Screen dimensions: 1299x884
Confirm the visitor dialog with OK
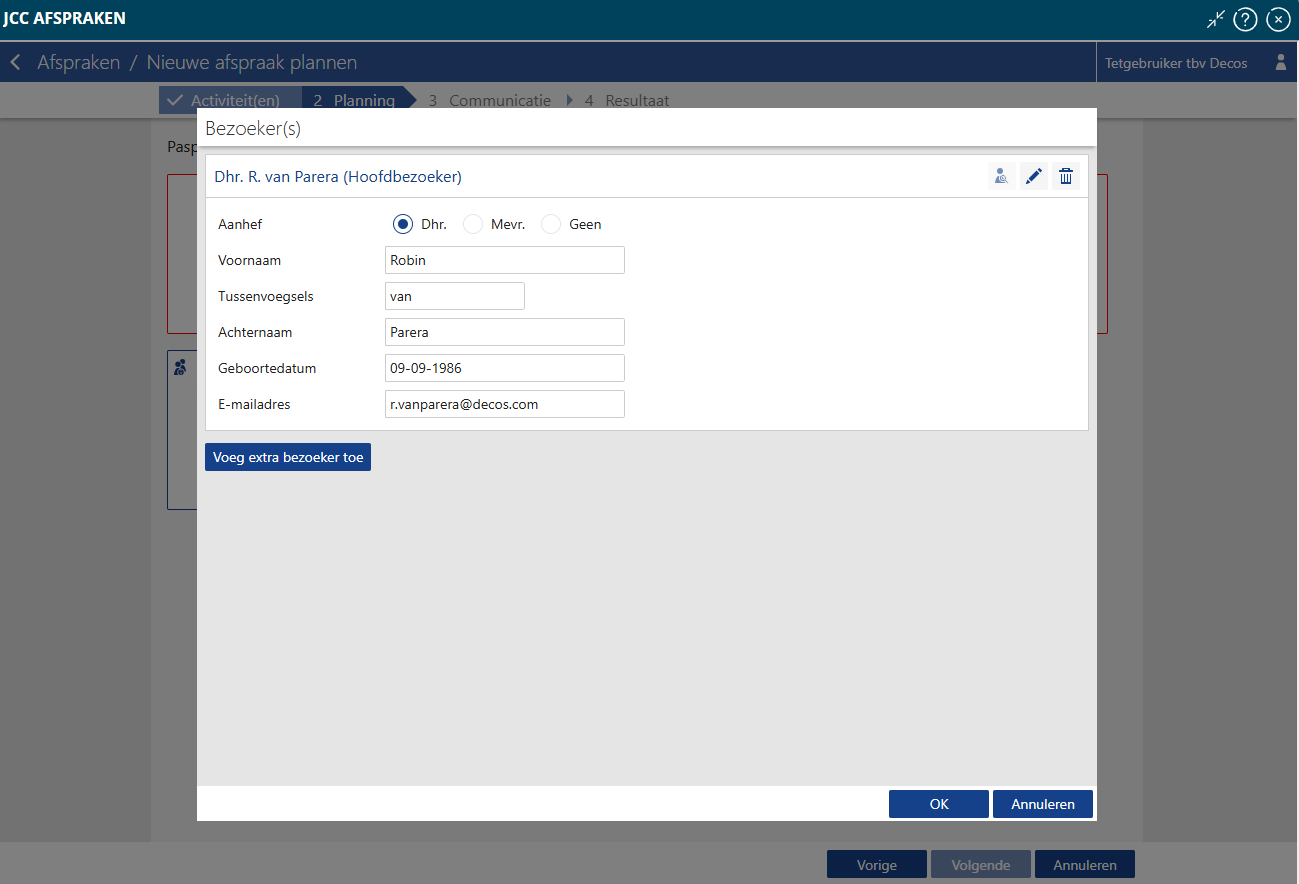coord(938,804)
